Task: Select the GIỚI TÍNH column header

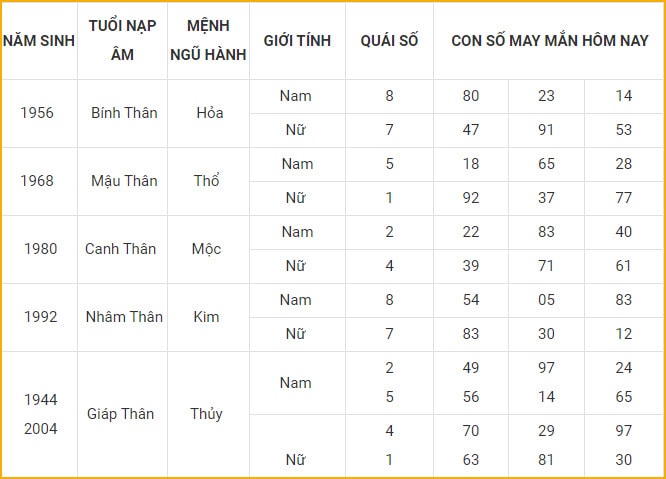Action: pos(297,41)
